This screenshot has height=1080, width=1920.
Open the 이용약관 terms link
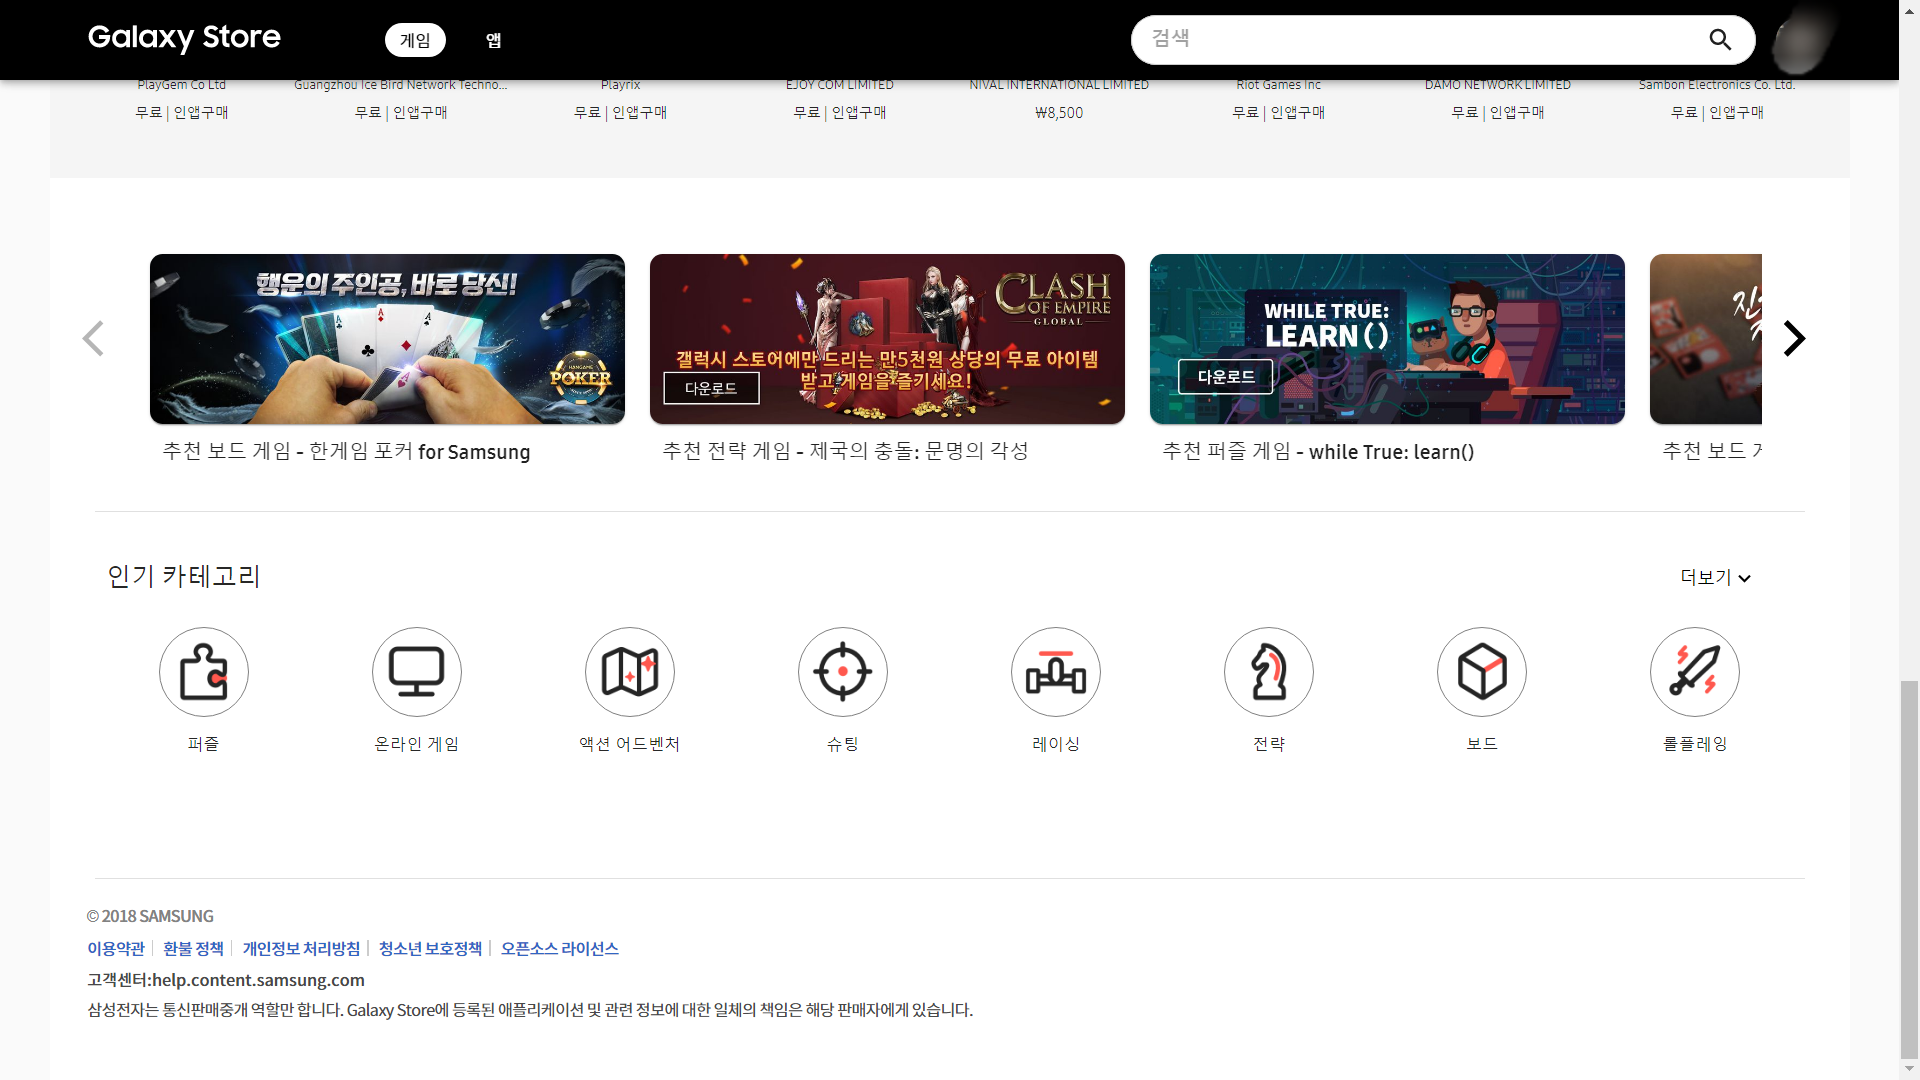116,948
